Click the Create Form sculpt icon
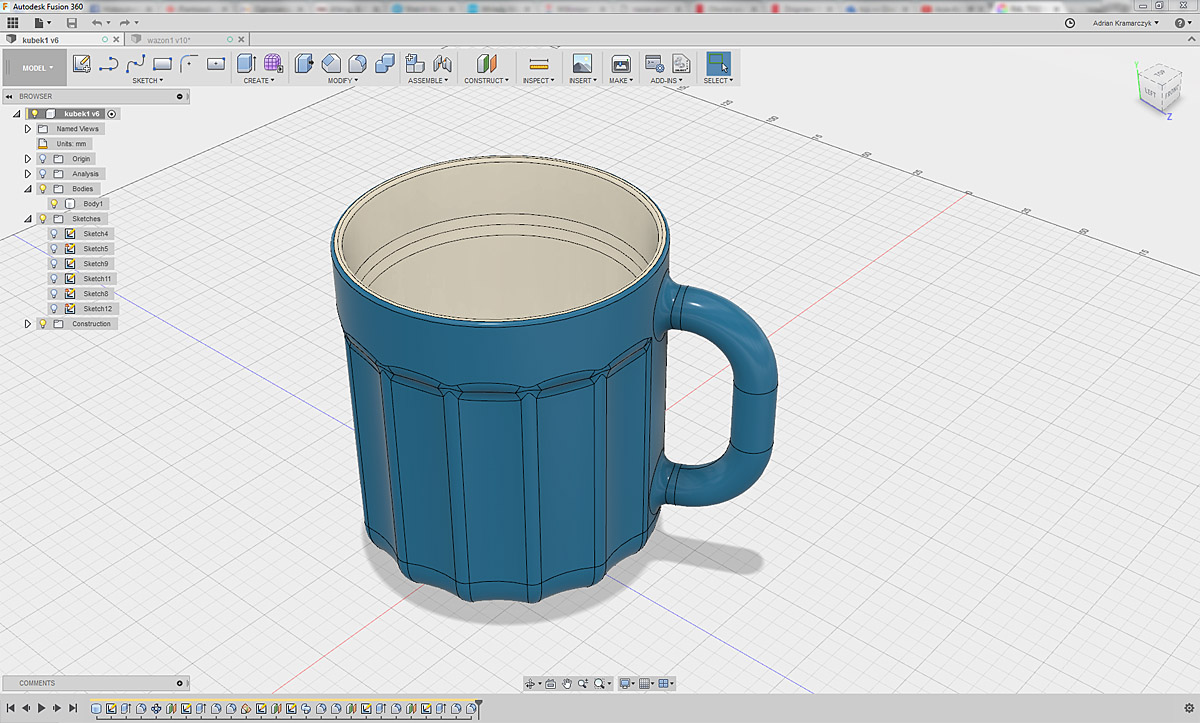The height and width of the screenshot is (723, 1200). click(x=272, y=64)
